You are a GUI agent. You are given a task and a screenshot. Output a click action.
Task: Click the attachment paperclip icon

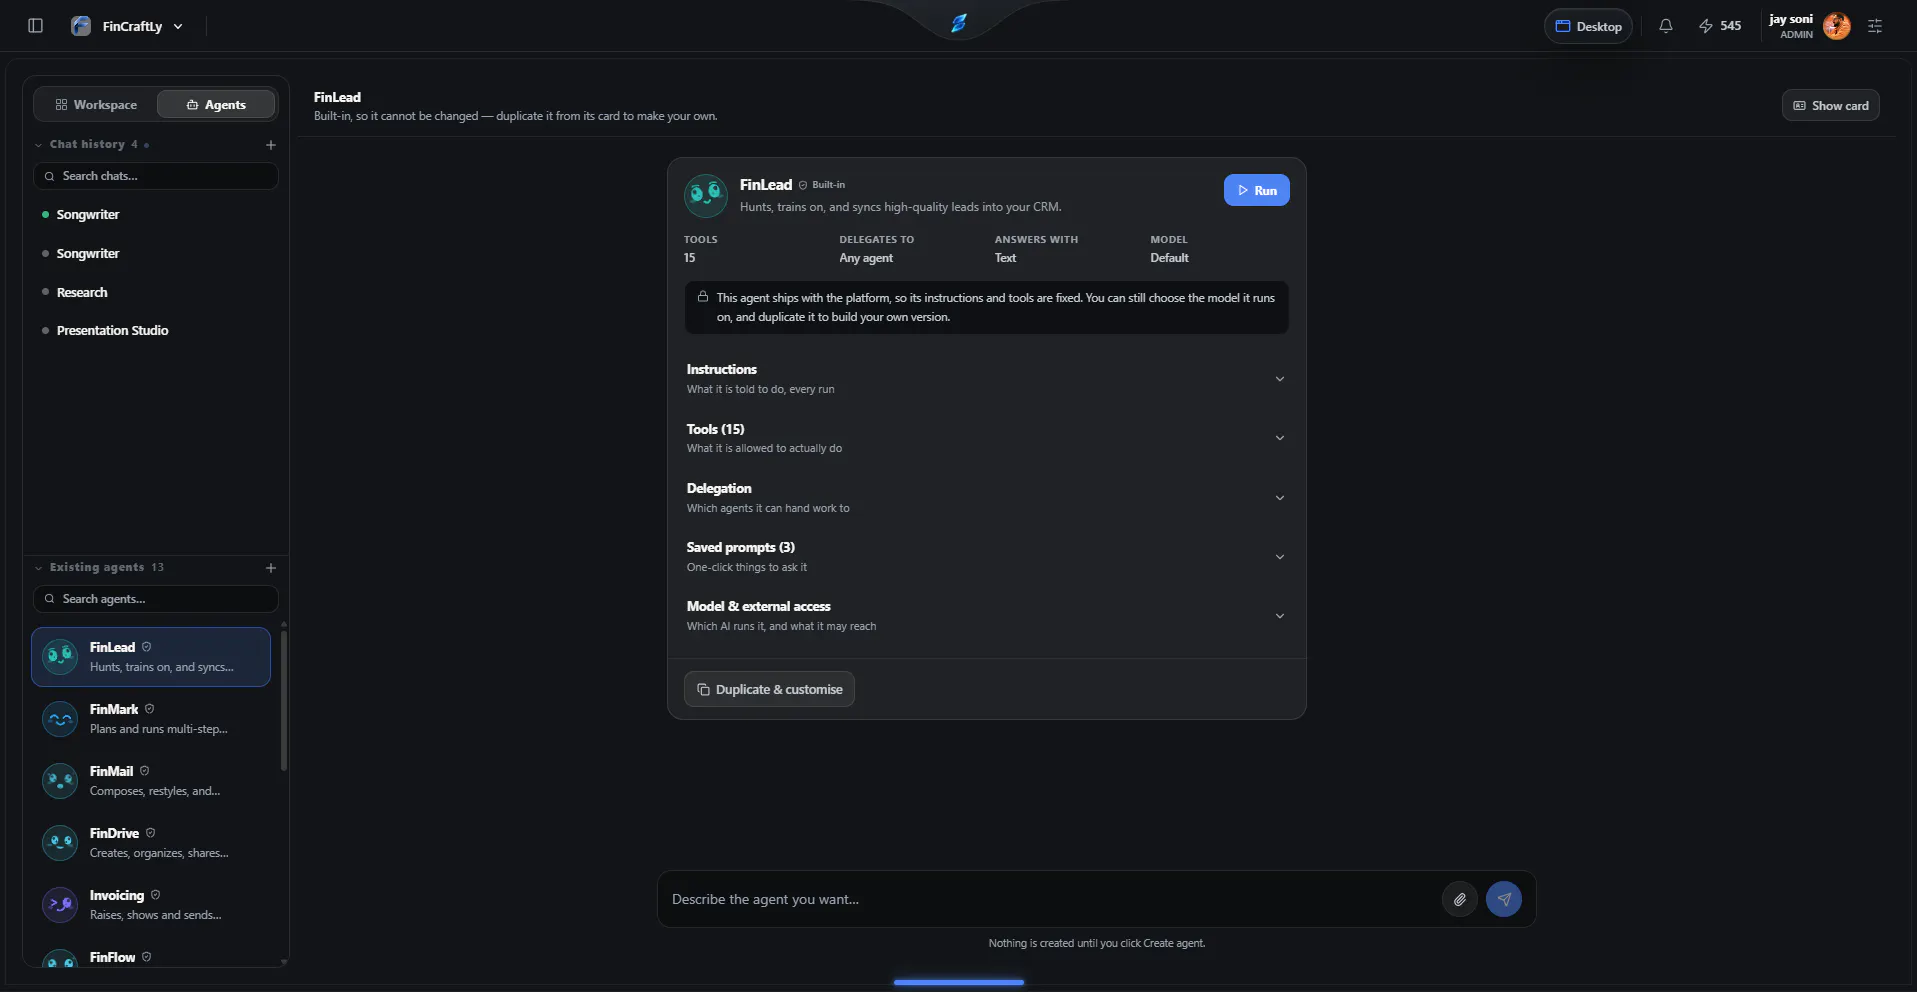point(1460,899)
